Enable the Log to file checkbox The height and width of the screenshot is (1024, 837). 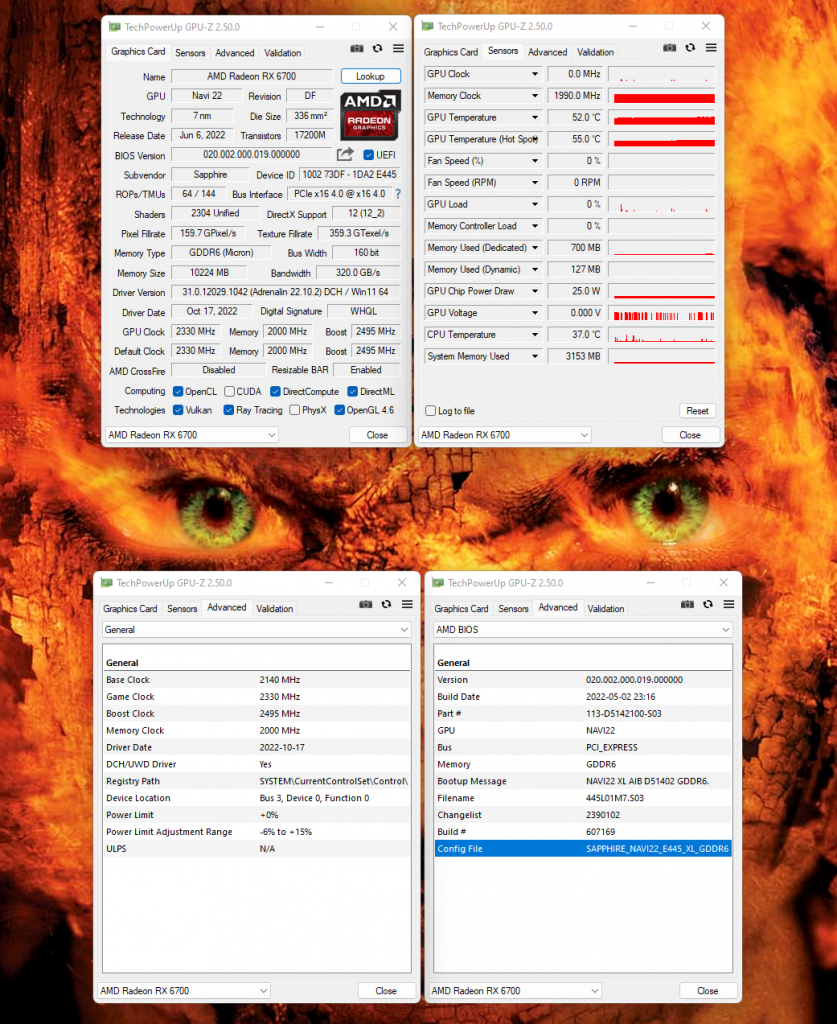pos(430,411)
